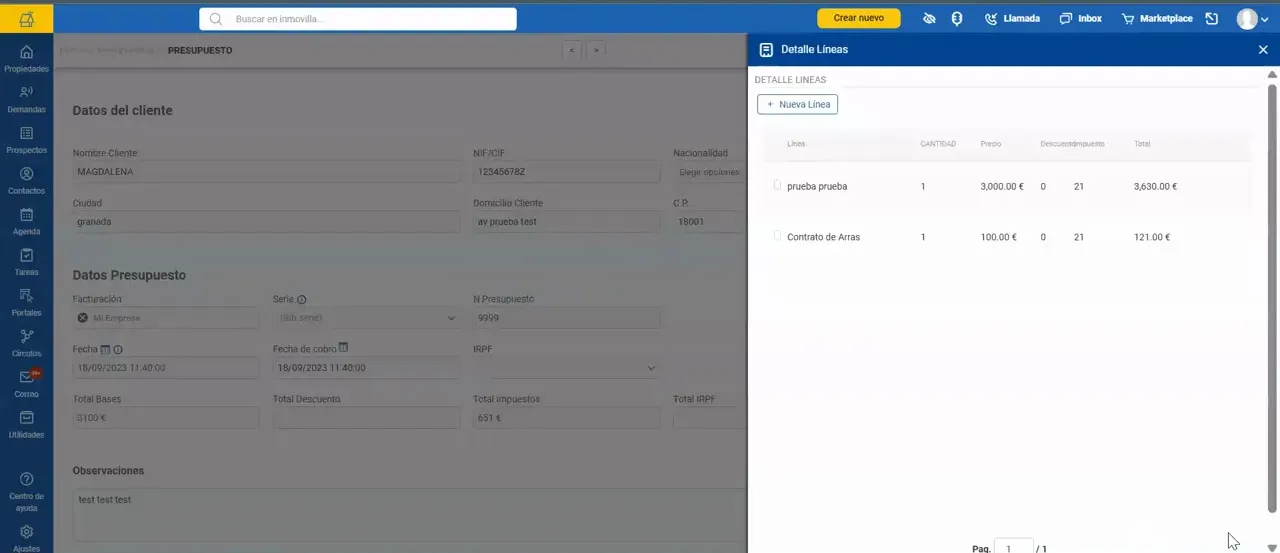Image resolution: width=1280 pixels, height=553 pixels.
Task: Open Tareas in the sidebar
Action: click(x=26, y=262)
